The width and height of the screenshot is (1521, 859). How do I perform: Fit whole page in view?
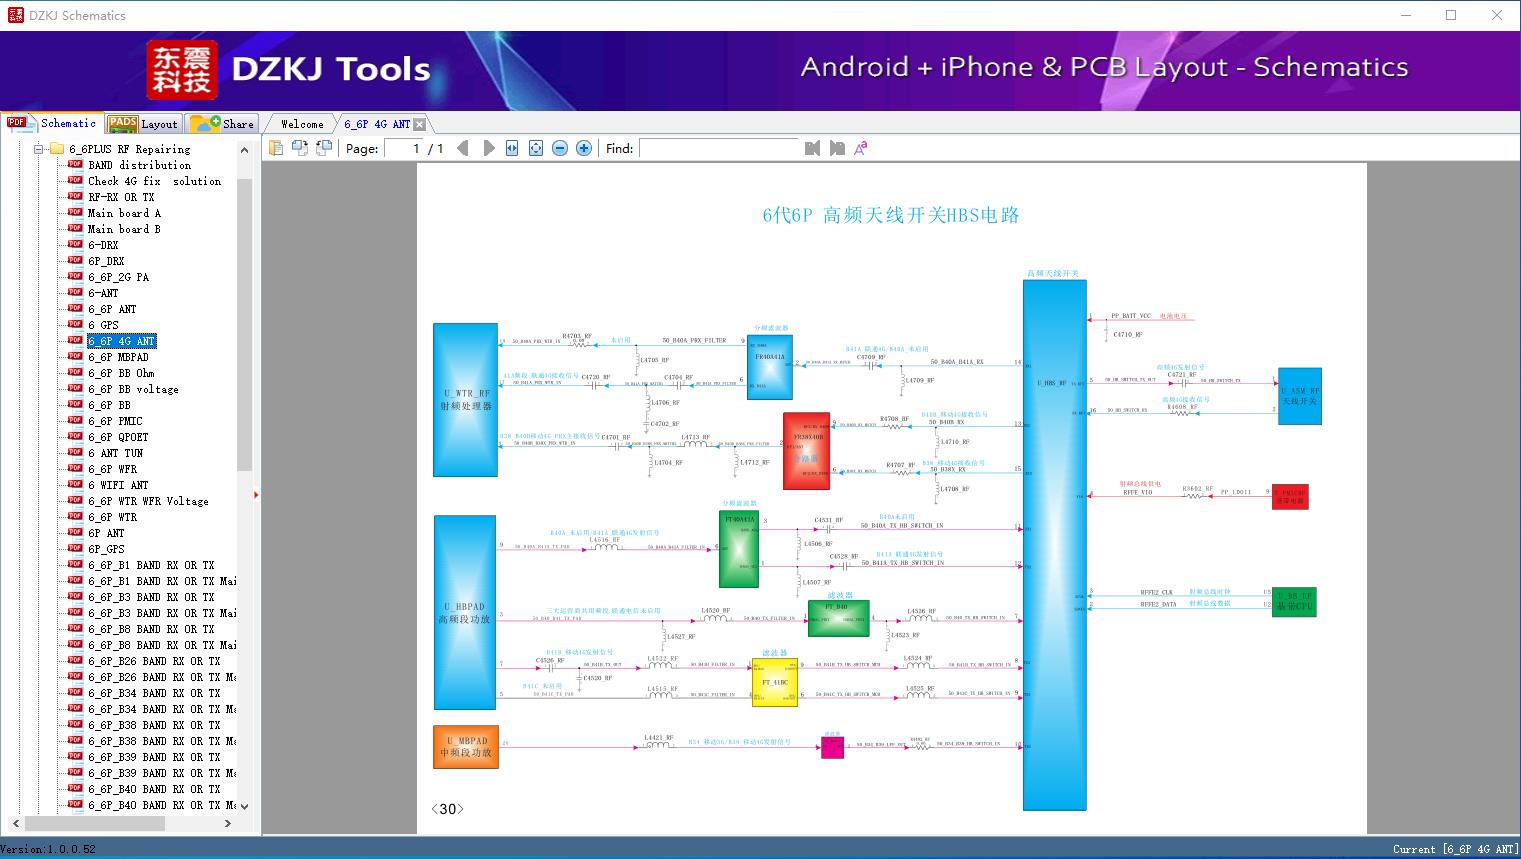[536, 148]
